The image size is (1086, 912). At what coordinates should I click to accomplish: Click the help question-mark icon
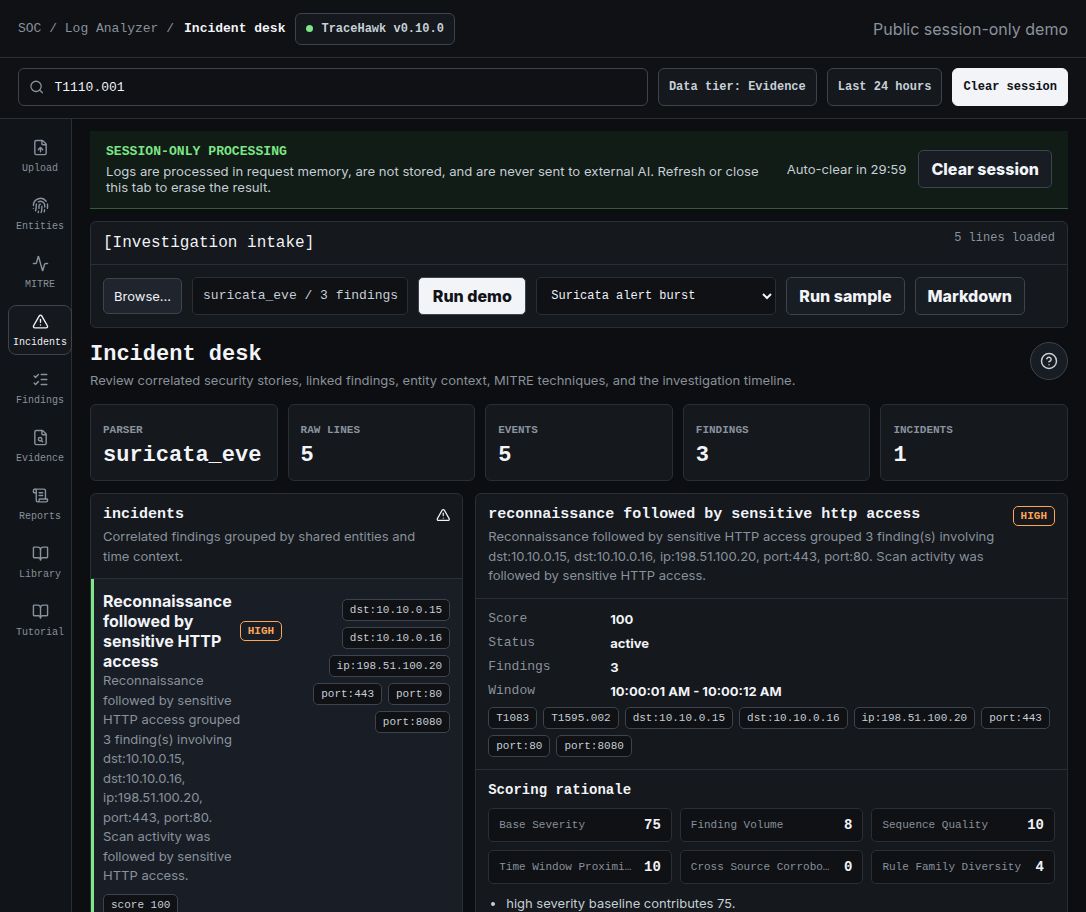click(1049, 361)
